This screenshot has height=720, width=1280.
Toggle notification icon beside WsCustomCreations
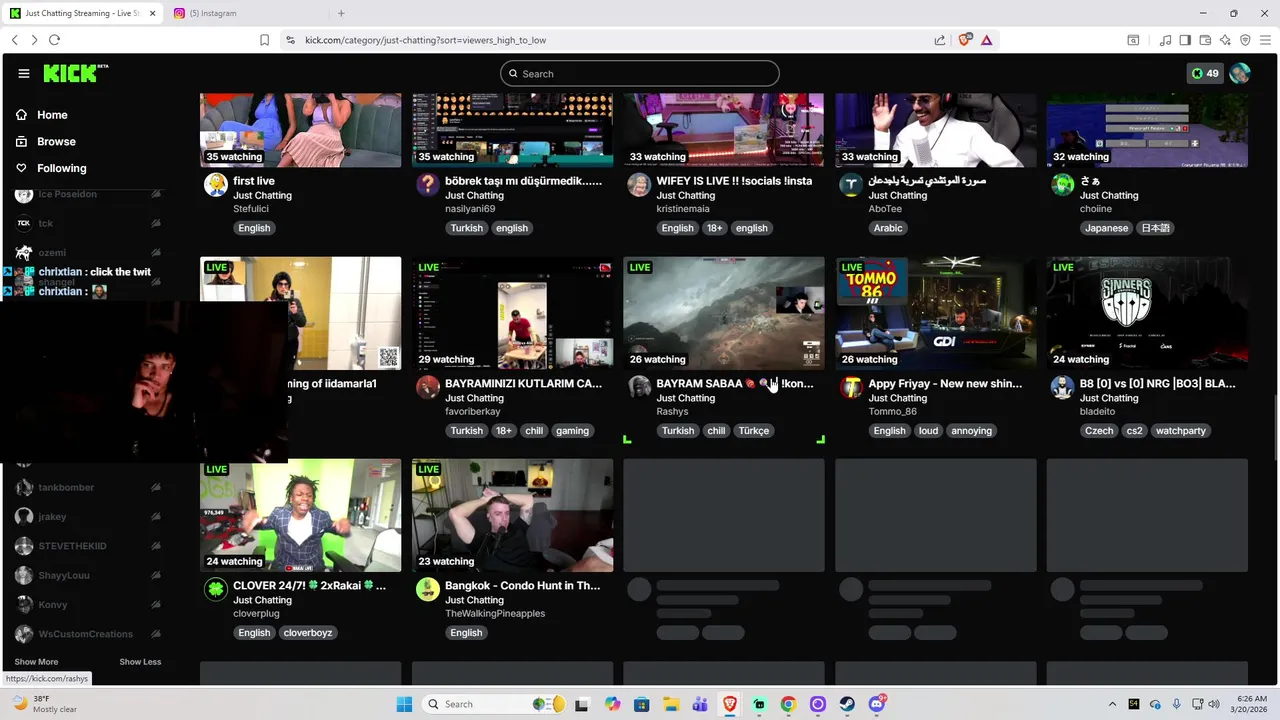[156, 634]
